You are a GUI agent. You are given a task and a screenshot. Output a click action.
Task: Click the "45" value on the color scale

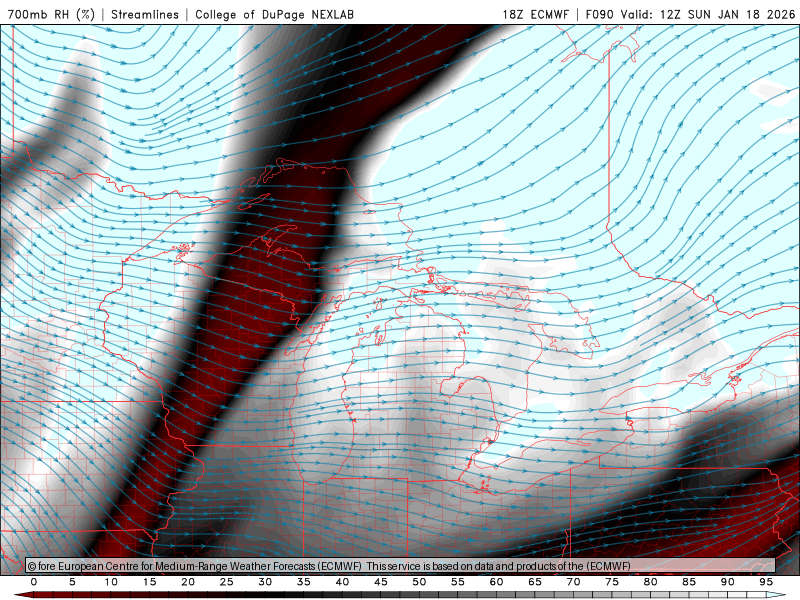[x=381, y=582]
